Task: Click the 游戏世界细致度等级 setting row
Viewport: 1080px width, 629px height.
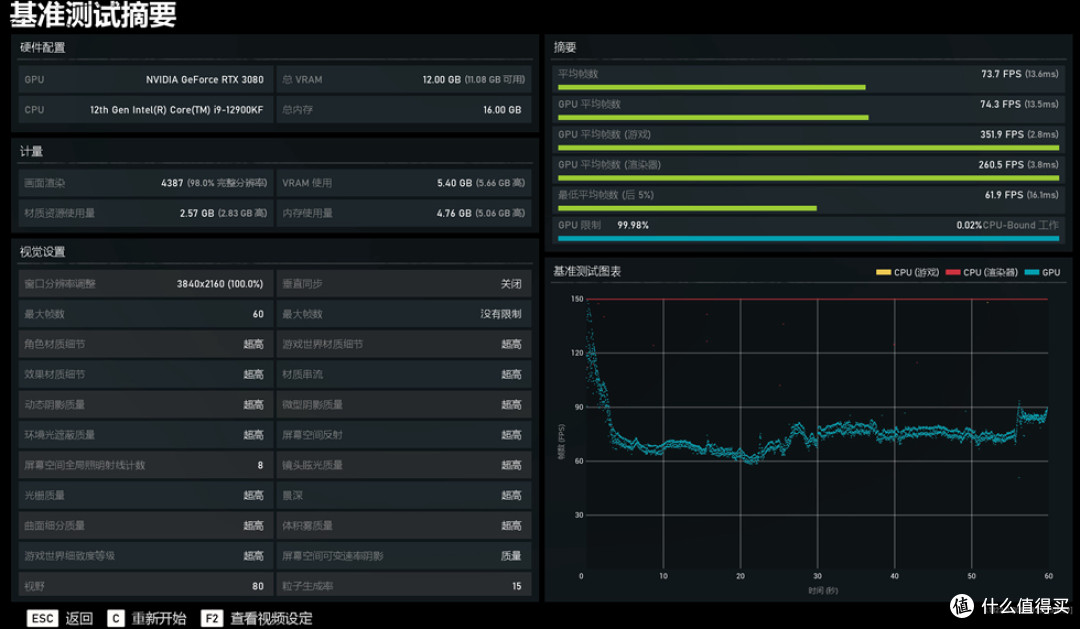Action: tap(145, 556)
